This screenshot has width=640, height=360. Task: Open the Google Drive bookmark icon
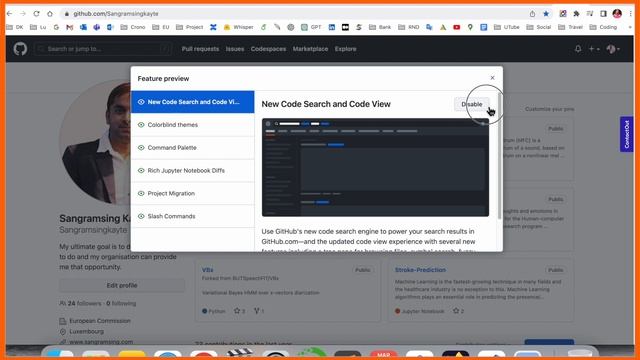click(443, 27)
